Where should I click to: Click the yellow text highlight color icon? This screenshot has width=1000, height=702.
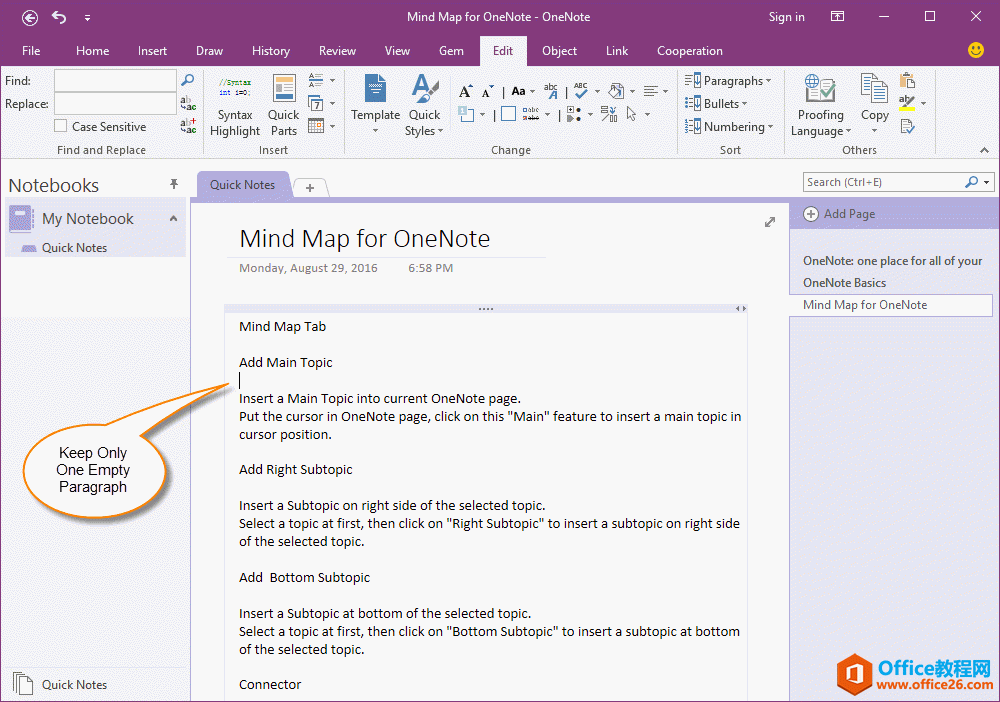906,103
